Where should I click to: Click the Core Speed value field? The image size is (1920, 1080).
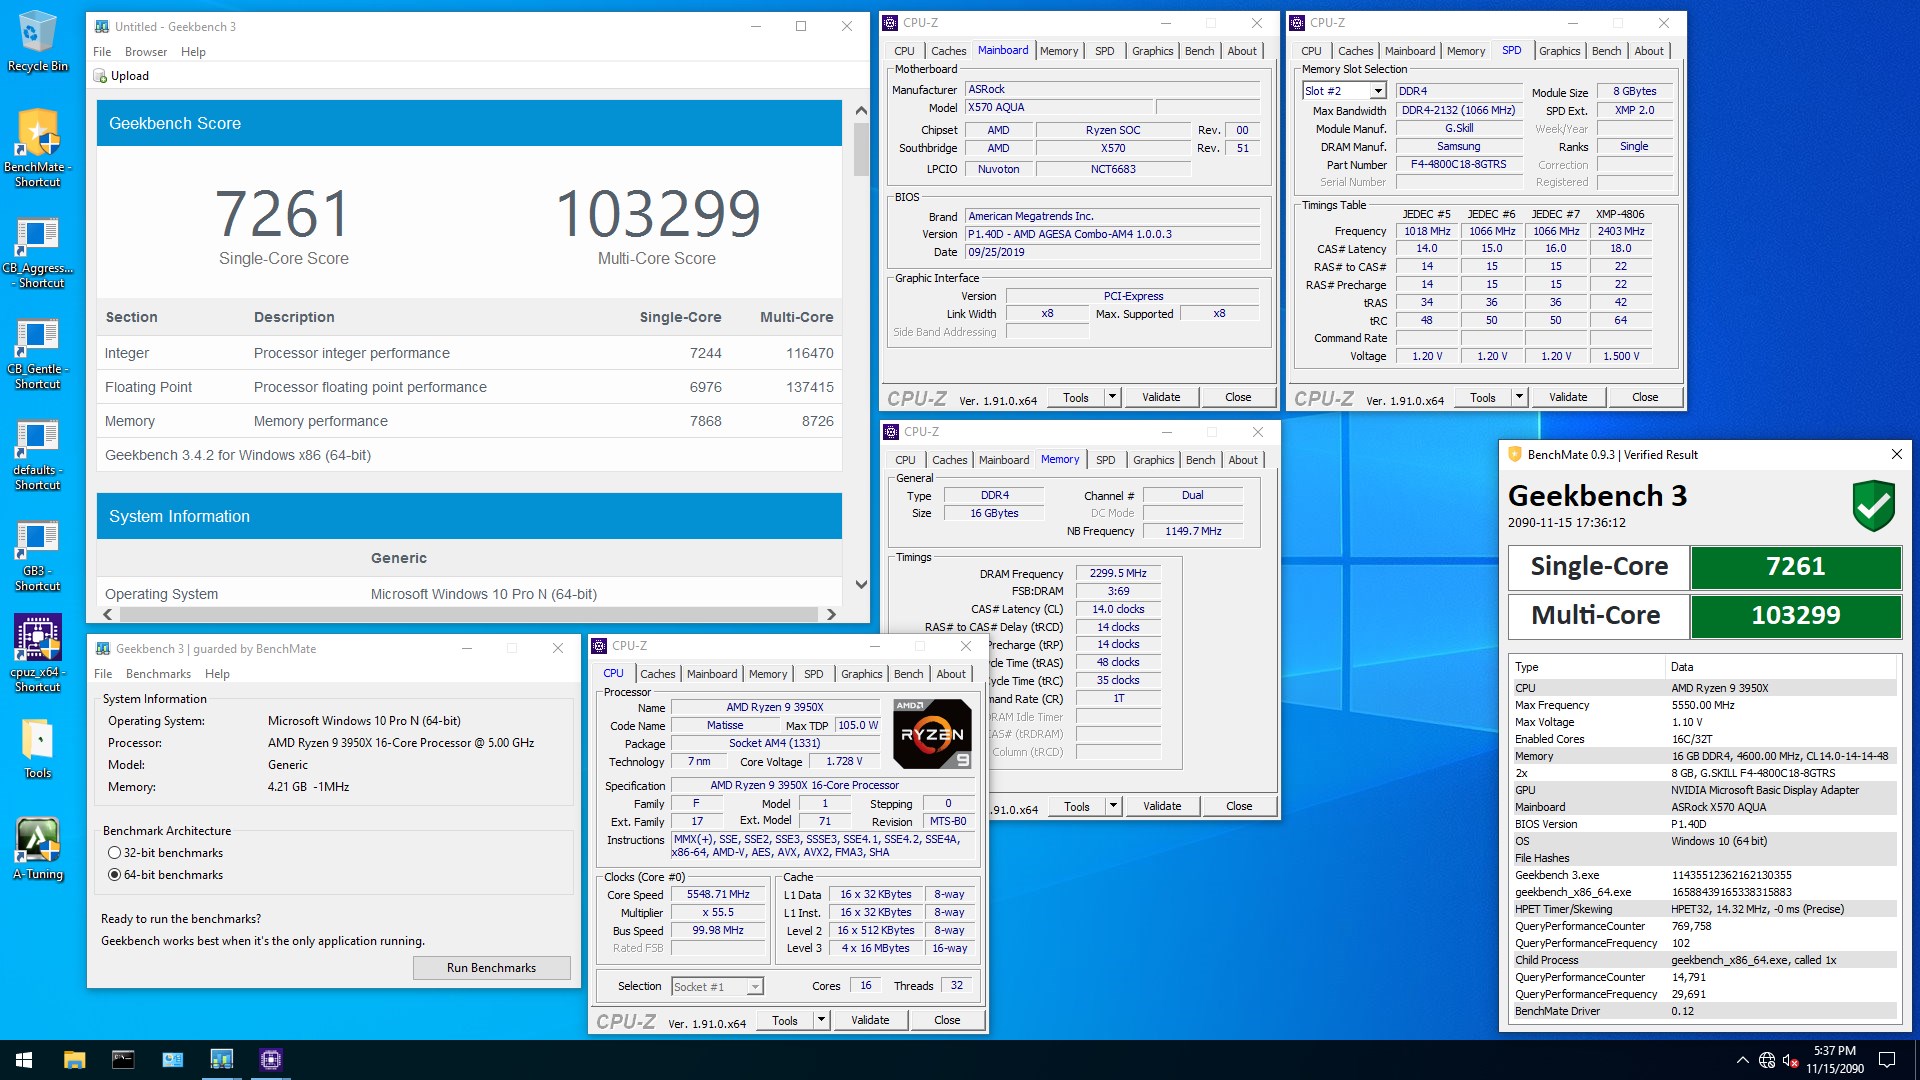pos(718,895)
